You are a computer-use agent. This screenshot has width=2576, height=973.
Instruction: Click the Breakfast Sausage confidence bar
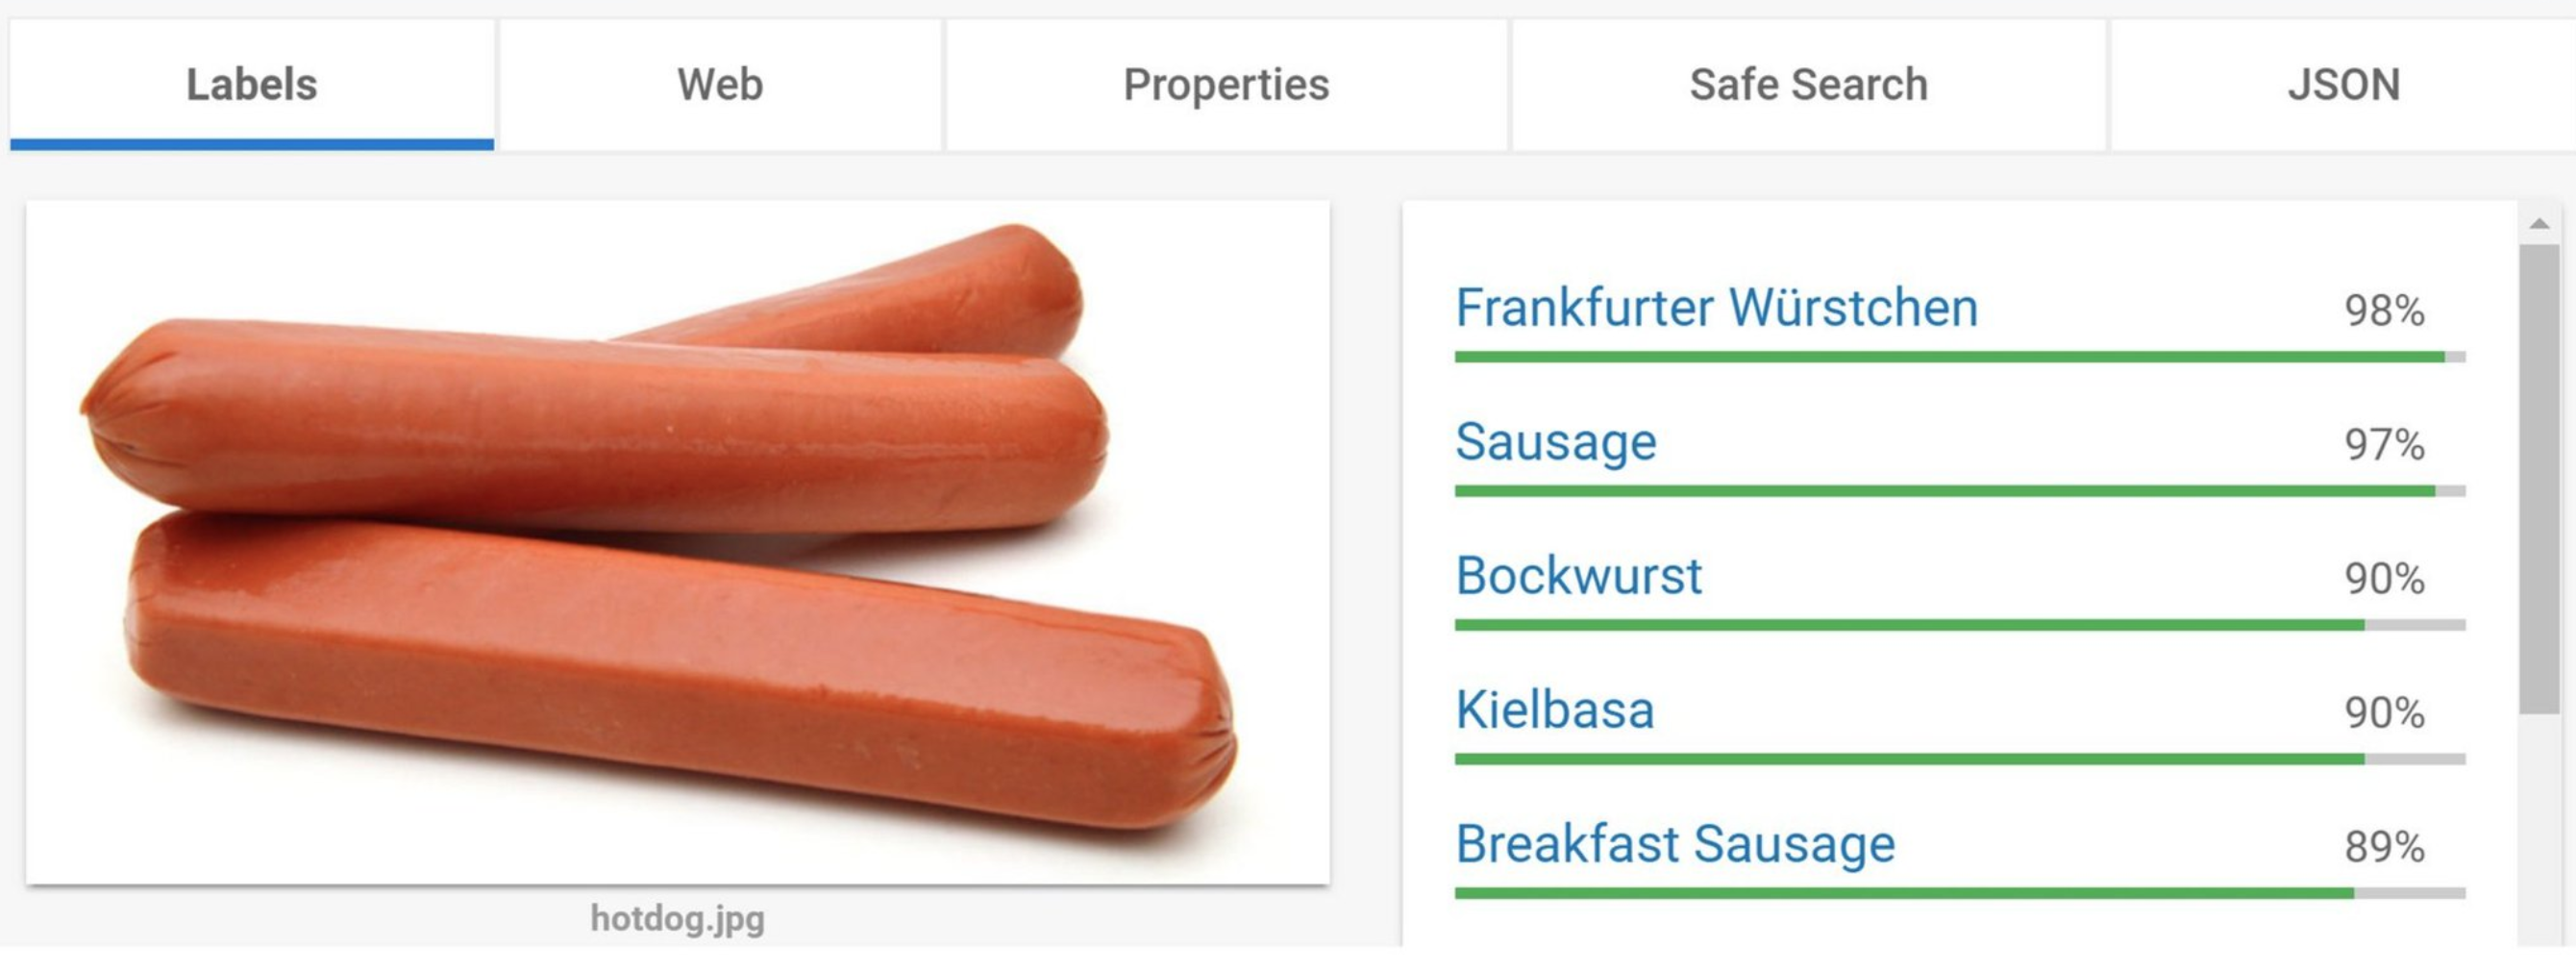coord(1960,893)
